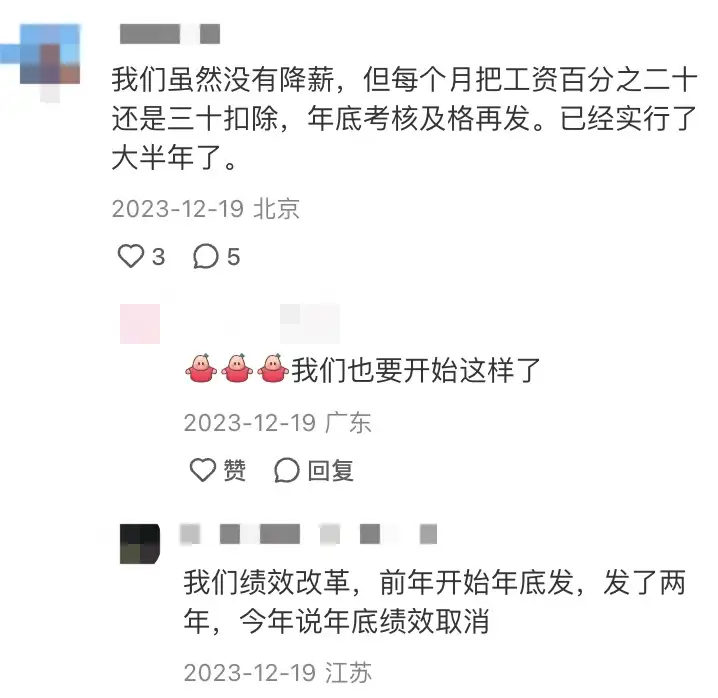Viewport: 718px width, 698px height.
Task: Click the speech bubble icon beside 回复
Action: (287, 470)
